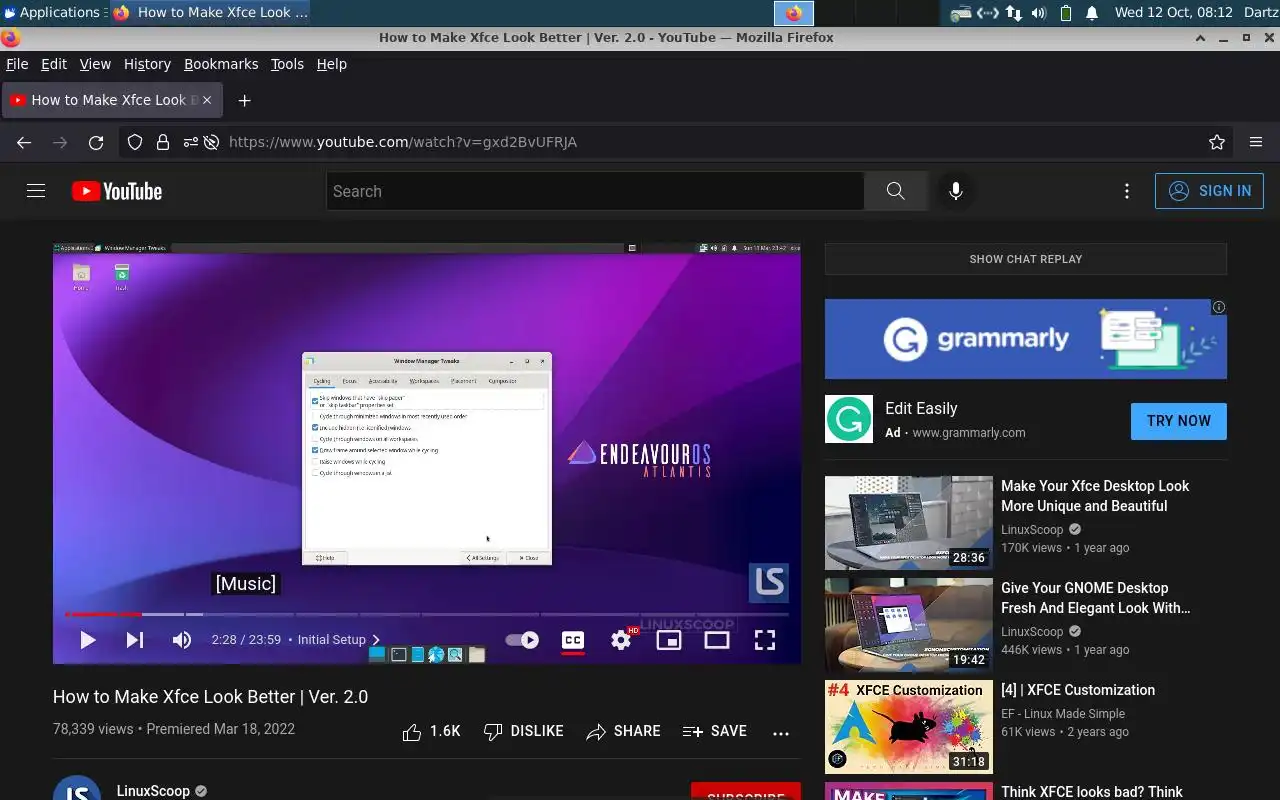
Task: Save video to playlist
Action: click(715, 732)
